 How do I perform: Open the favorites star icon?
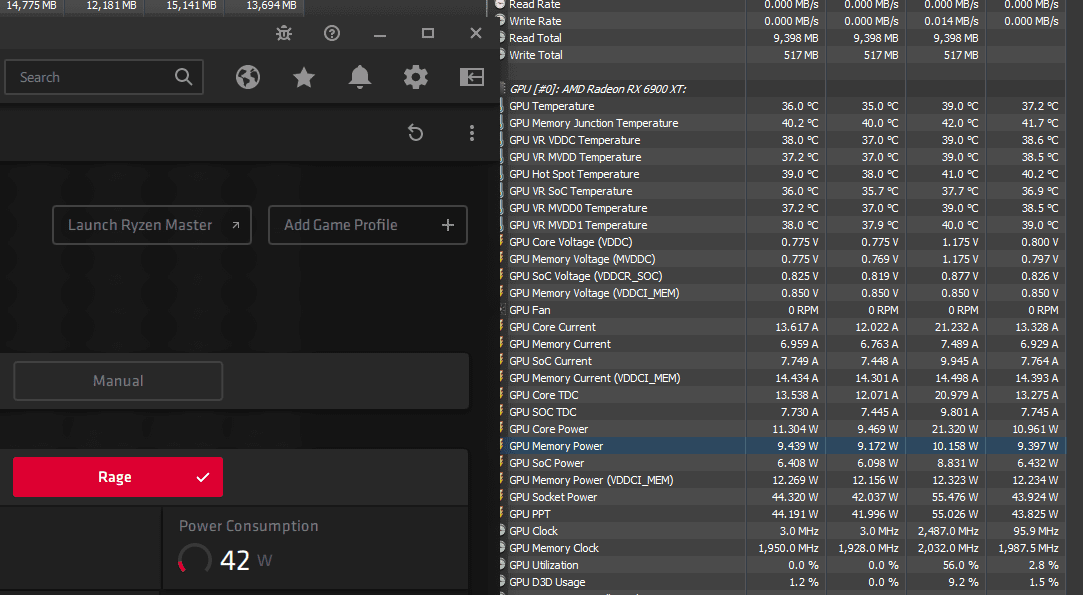[x=304, y=77]
